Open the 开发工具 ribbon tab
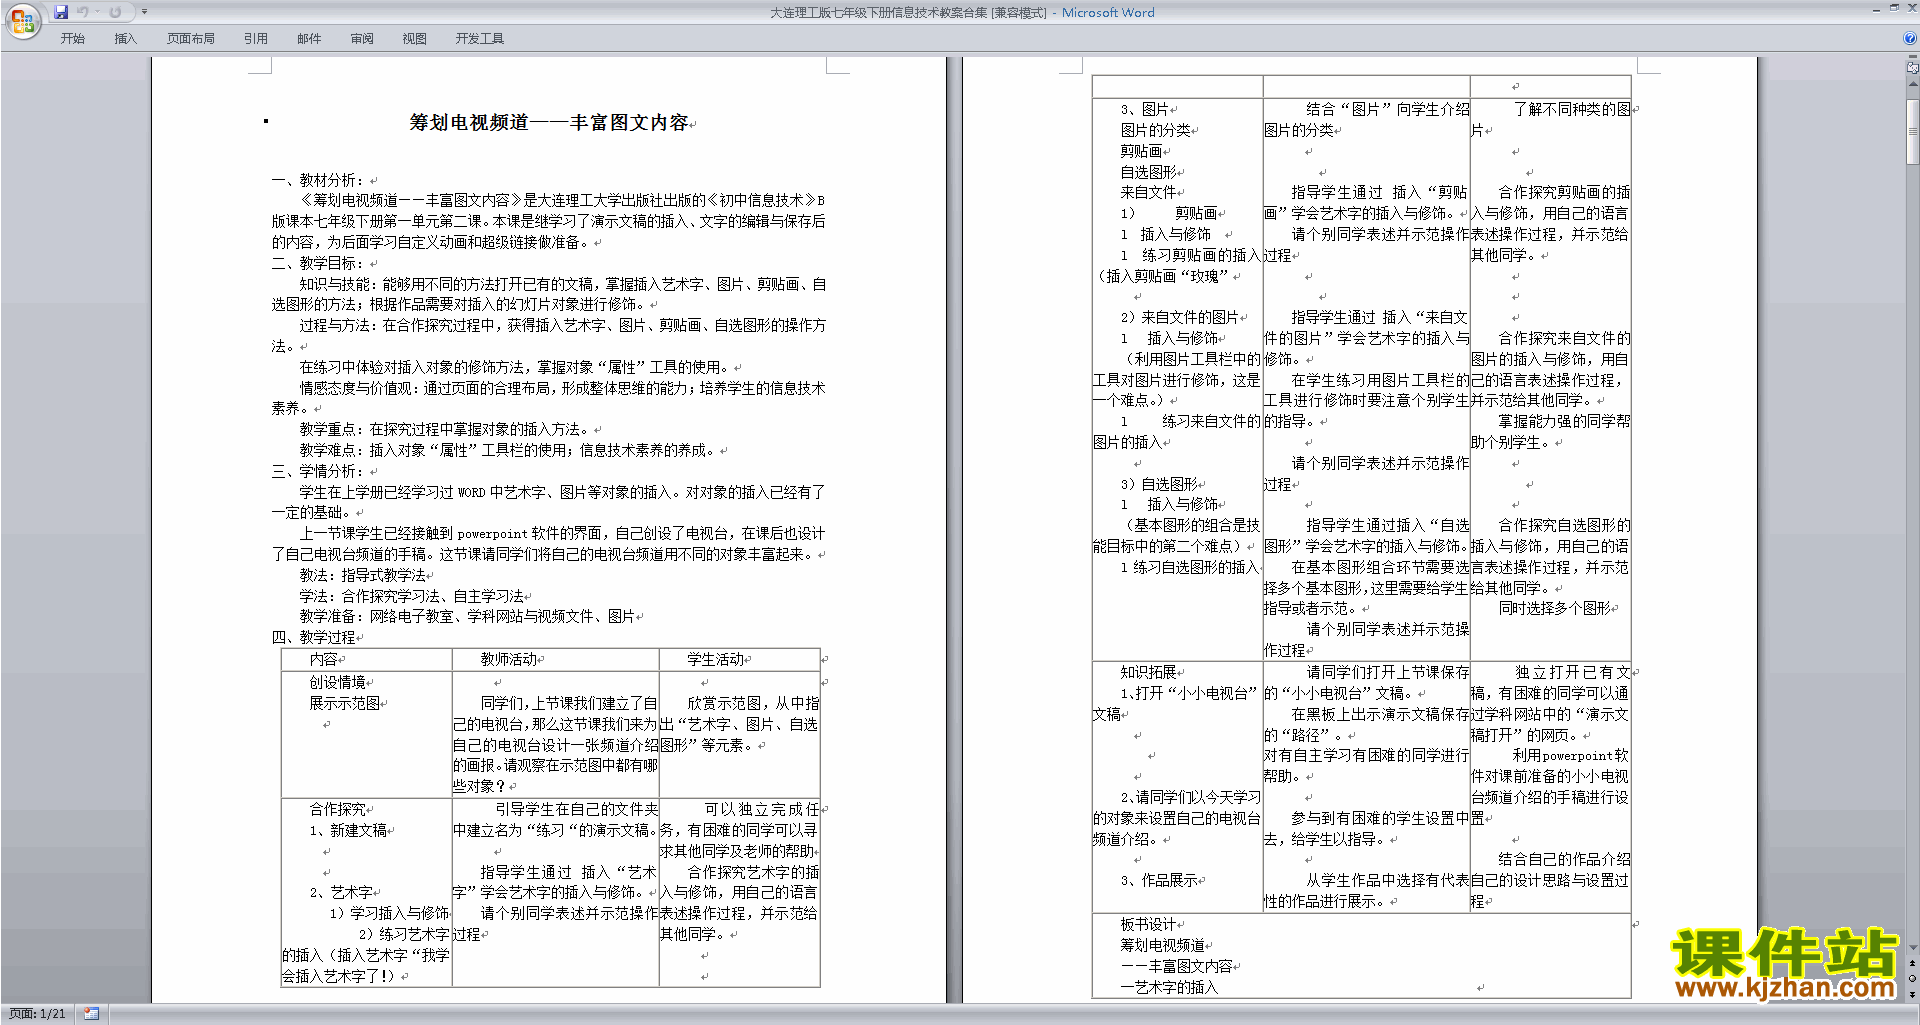Screen dimensions: 1920x1025 480,38
